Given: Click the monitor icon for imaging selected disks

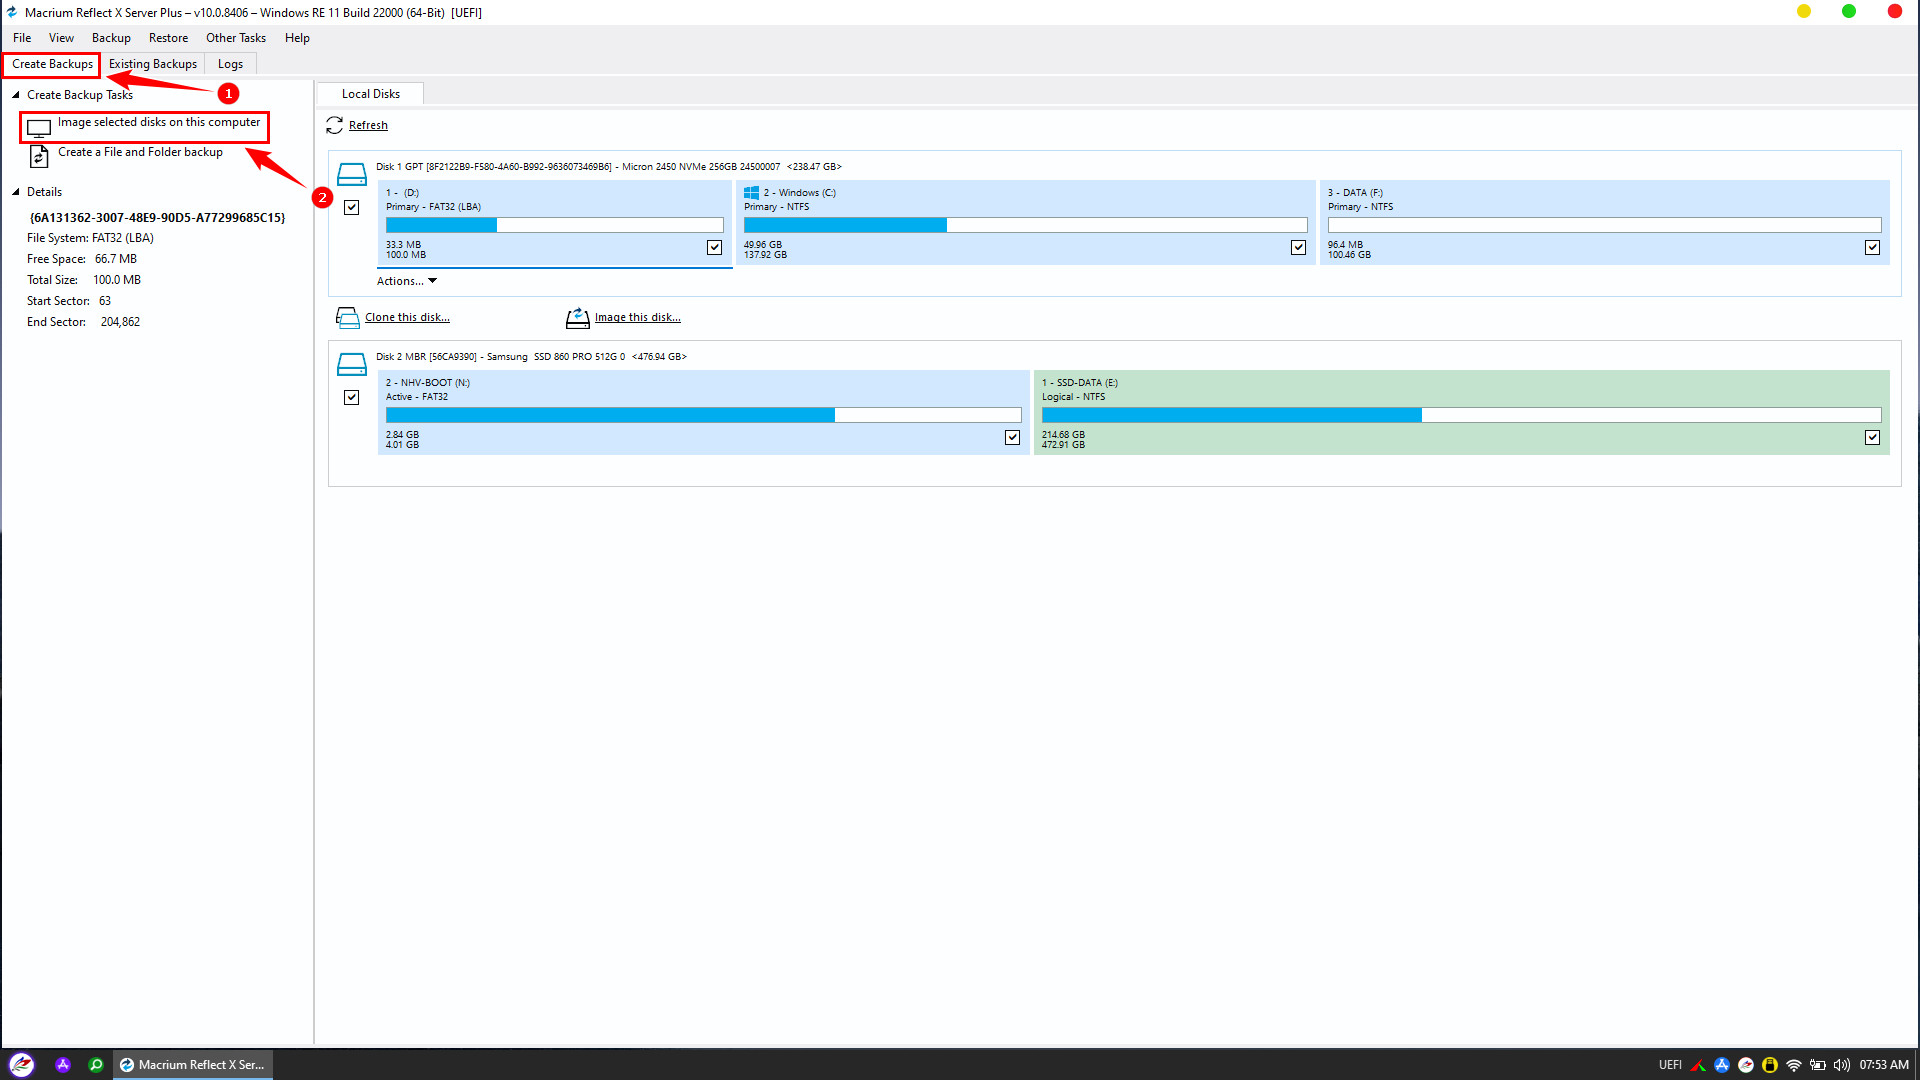Looking at the screenshot, I should 39,128.
